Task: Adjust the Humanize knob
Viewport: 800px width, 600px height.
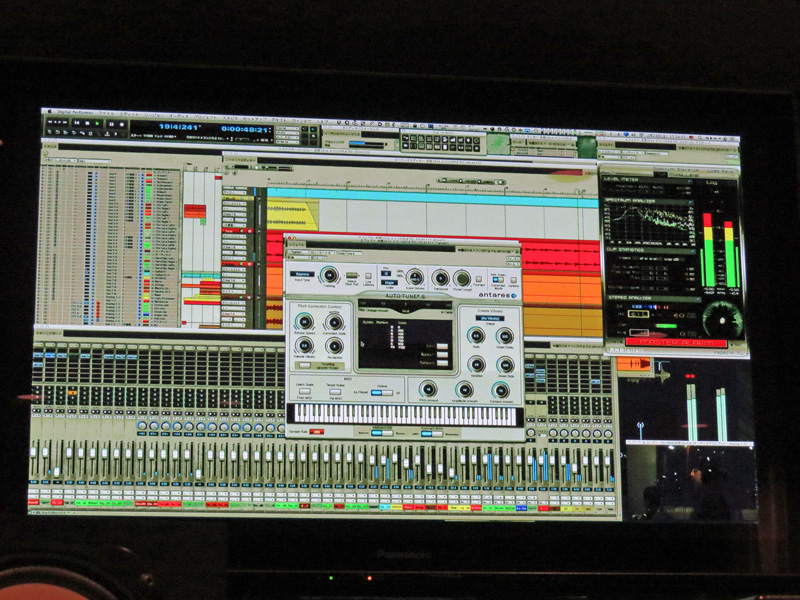Action: pyautogui.click(x=334, y=346)
